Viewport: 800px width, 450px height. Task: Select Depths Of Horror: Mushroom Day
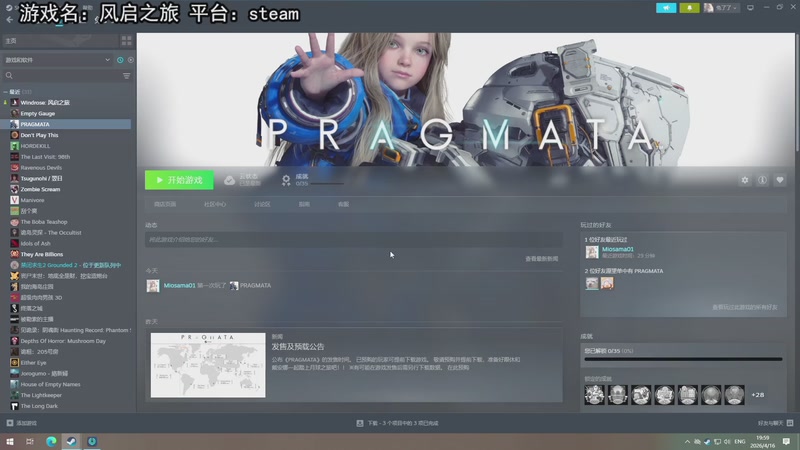[x=63, y=341]
